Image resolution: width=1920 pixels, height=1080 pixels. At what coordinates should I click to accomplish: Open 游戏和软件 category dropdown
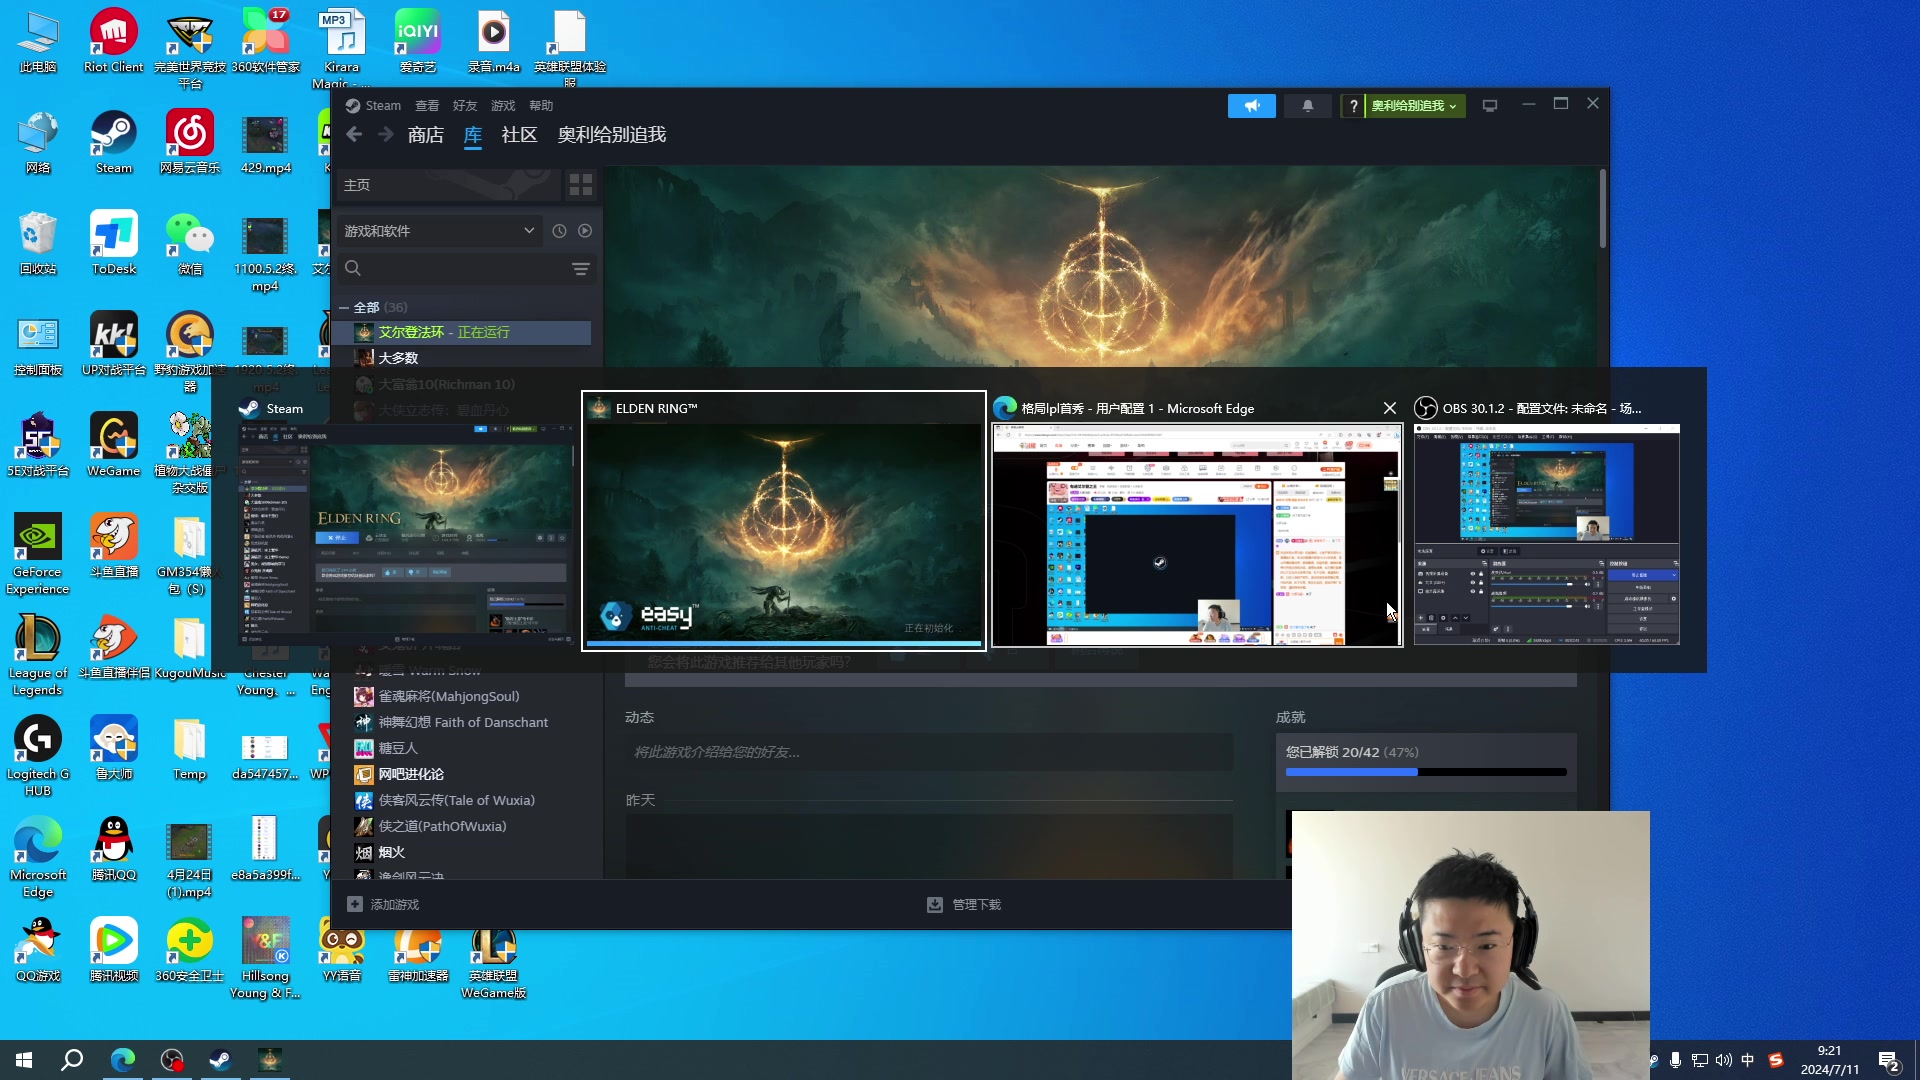[438, 231]
